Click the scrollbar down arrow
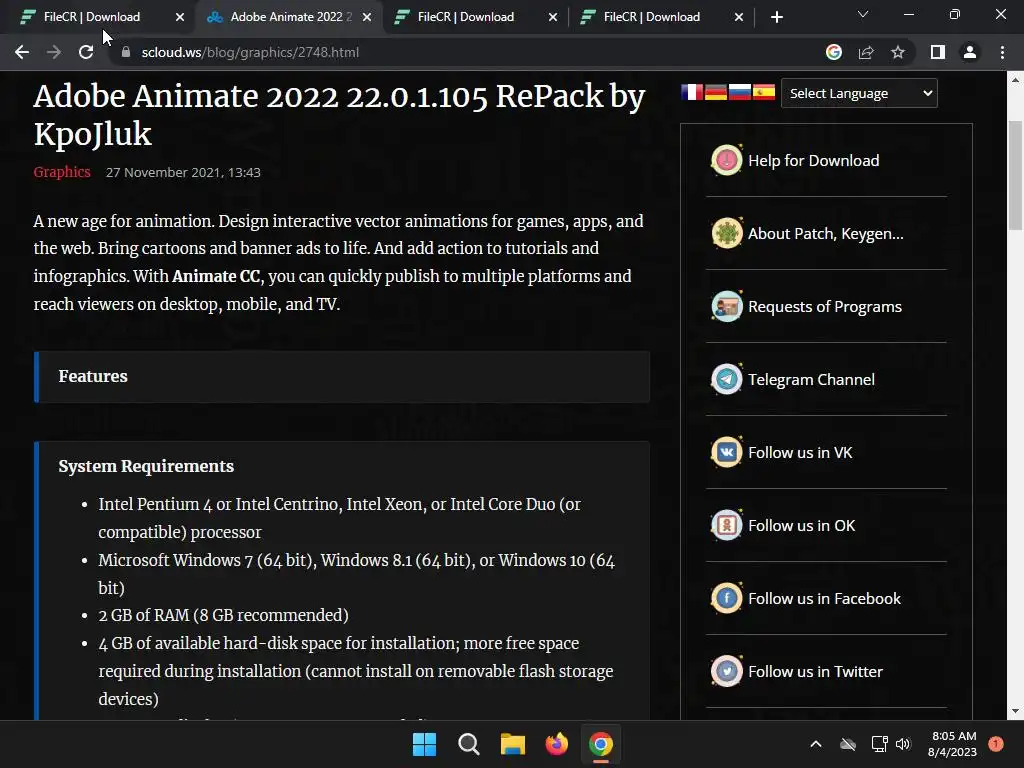The height and width of the screenshot is (768, 1024). (x=1015, y=711)
